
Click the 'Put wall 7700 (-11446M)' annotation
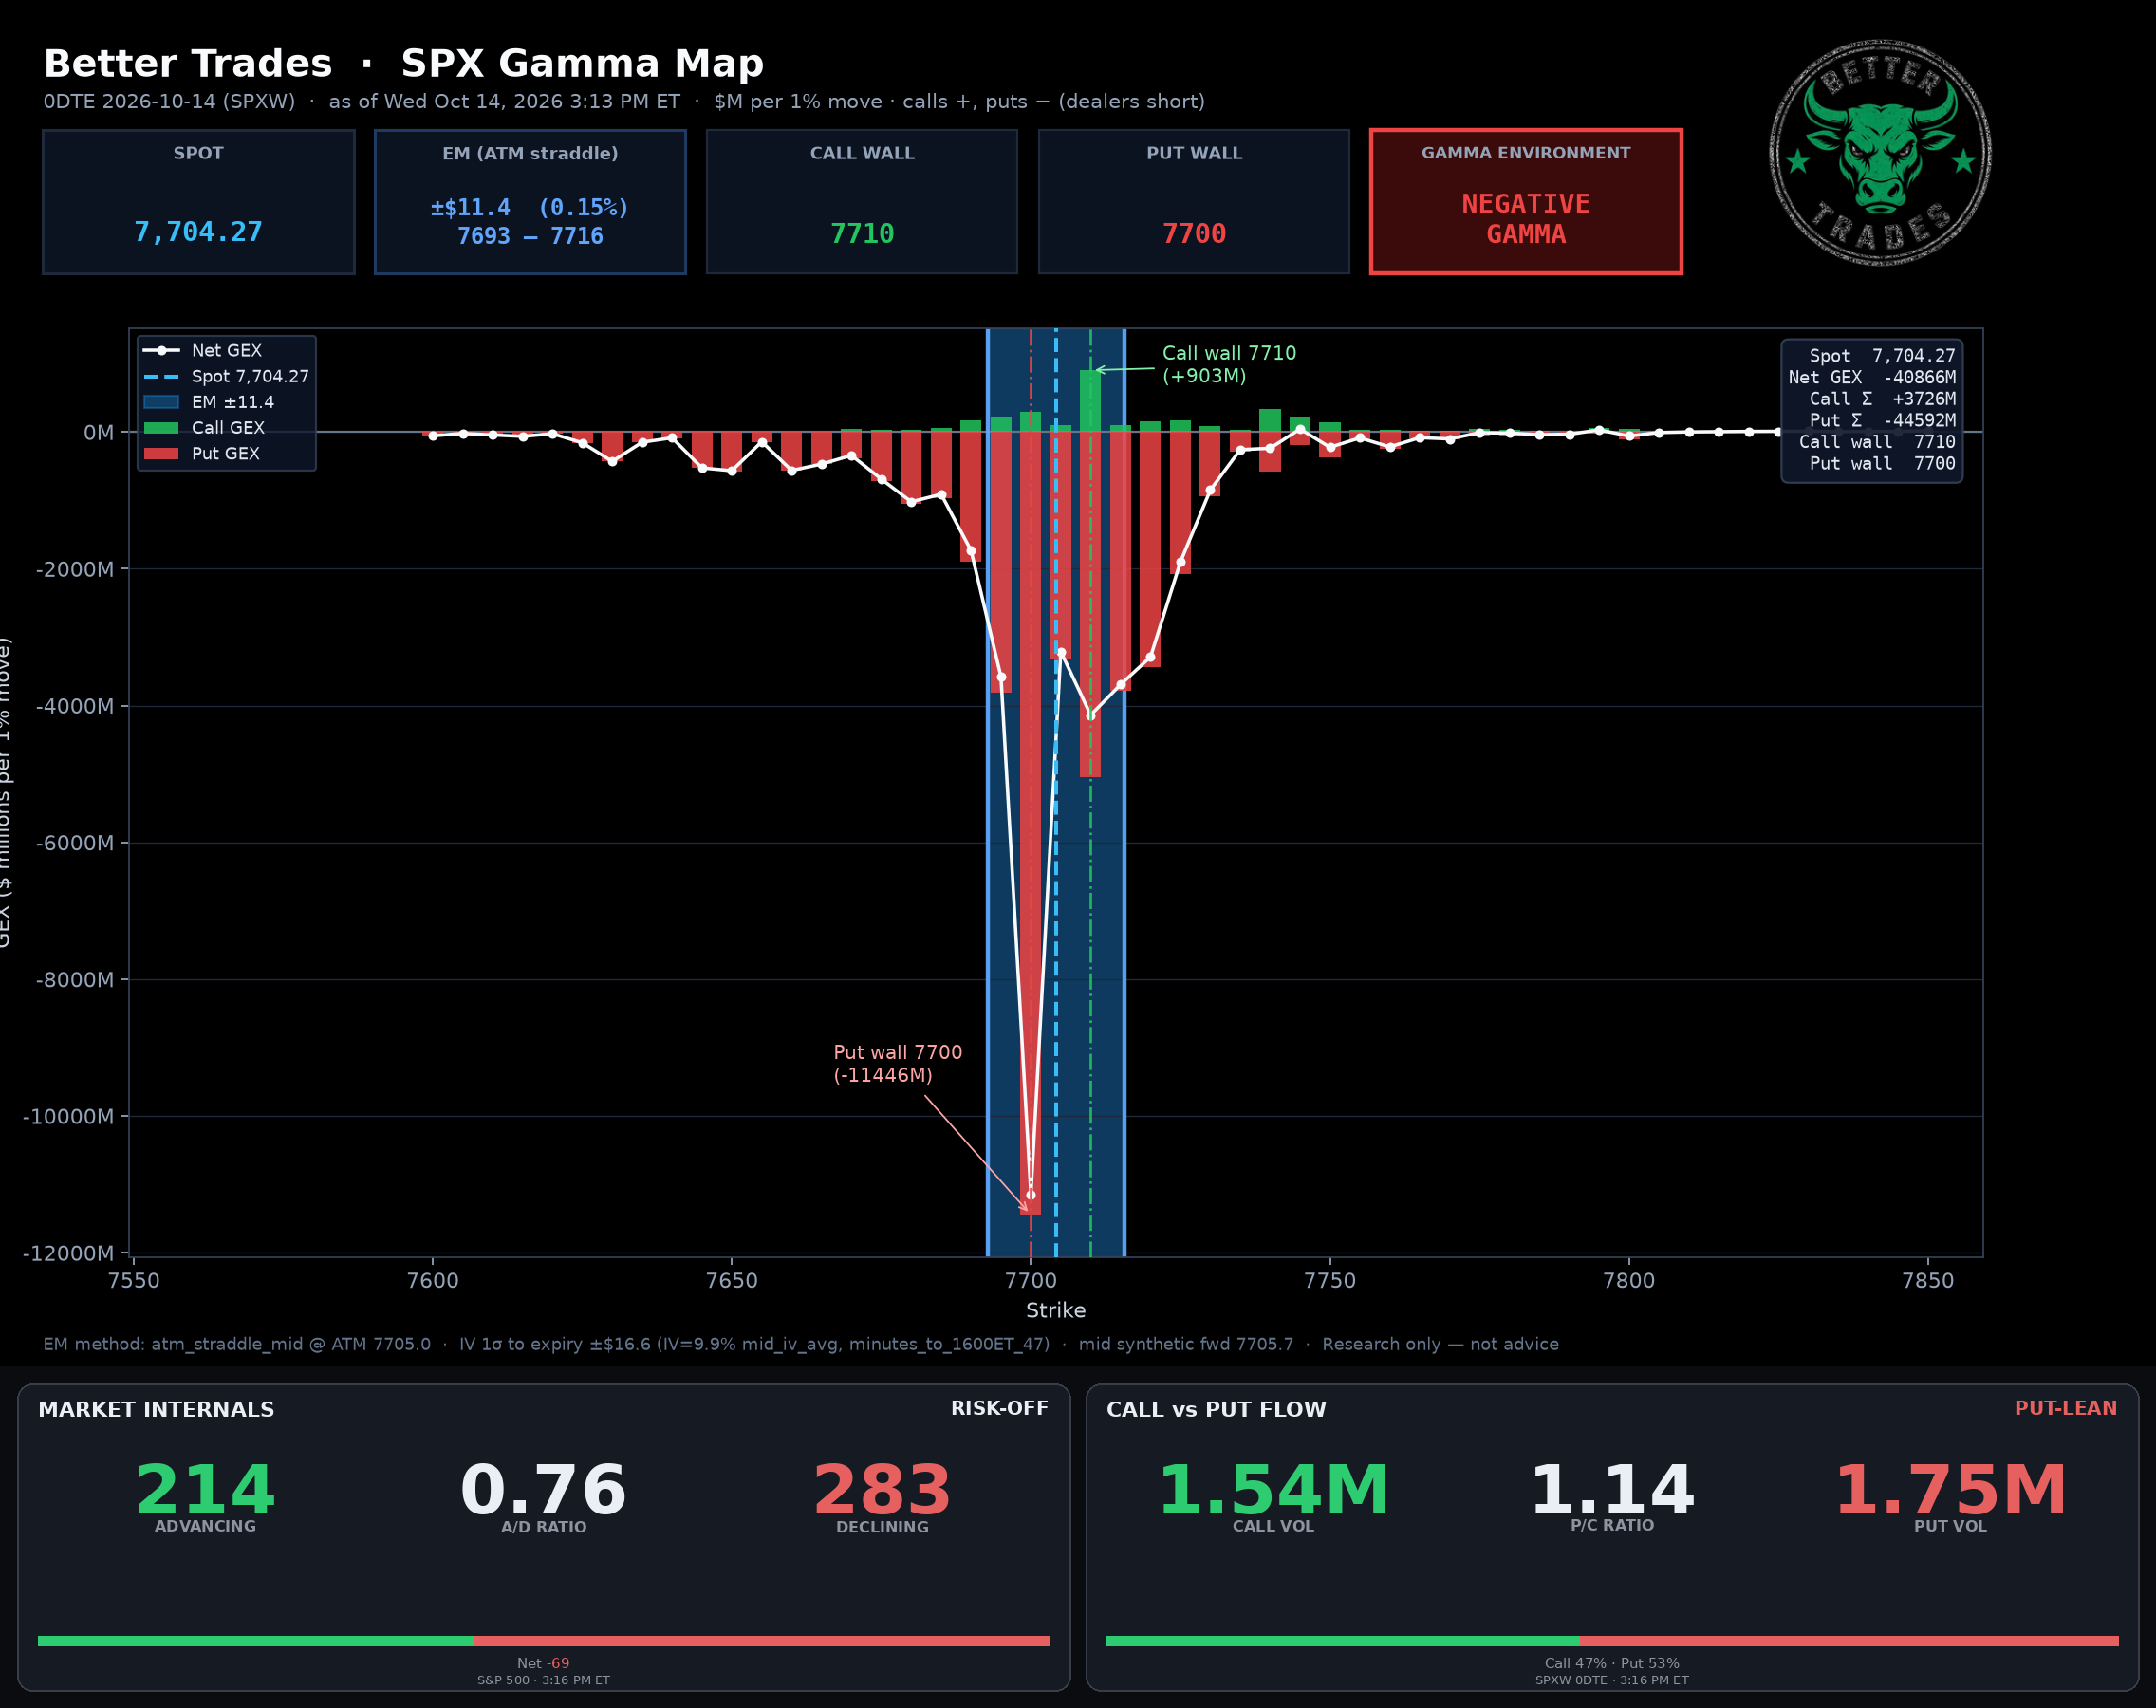coord(898,1064)
